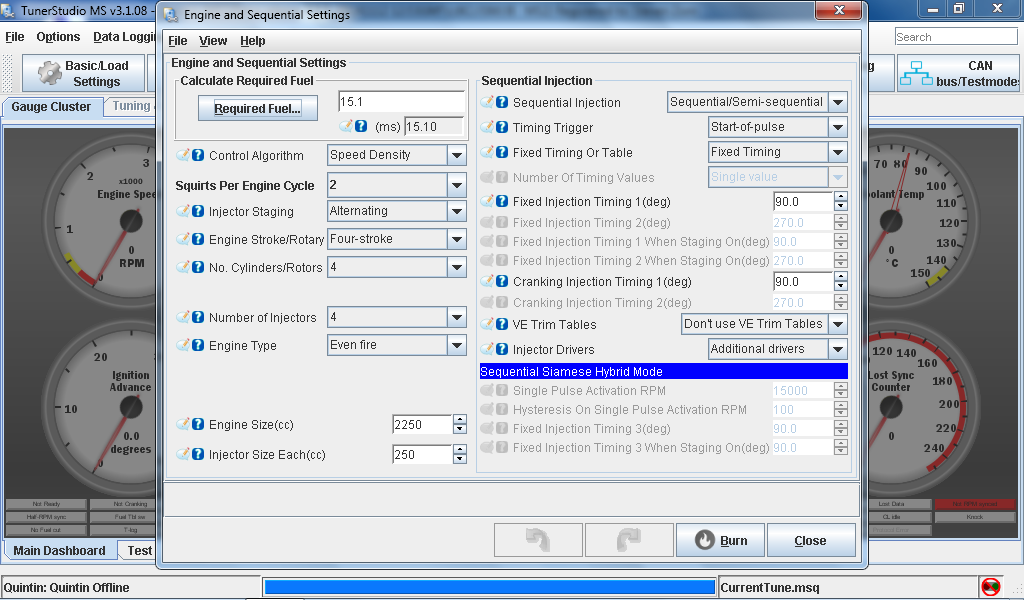
Task: Open help for Injector Drivers setting
Action: 502,349
